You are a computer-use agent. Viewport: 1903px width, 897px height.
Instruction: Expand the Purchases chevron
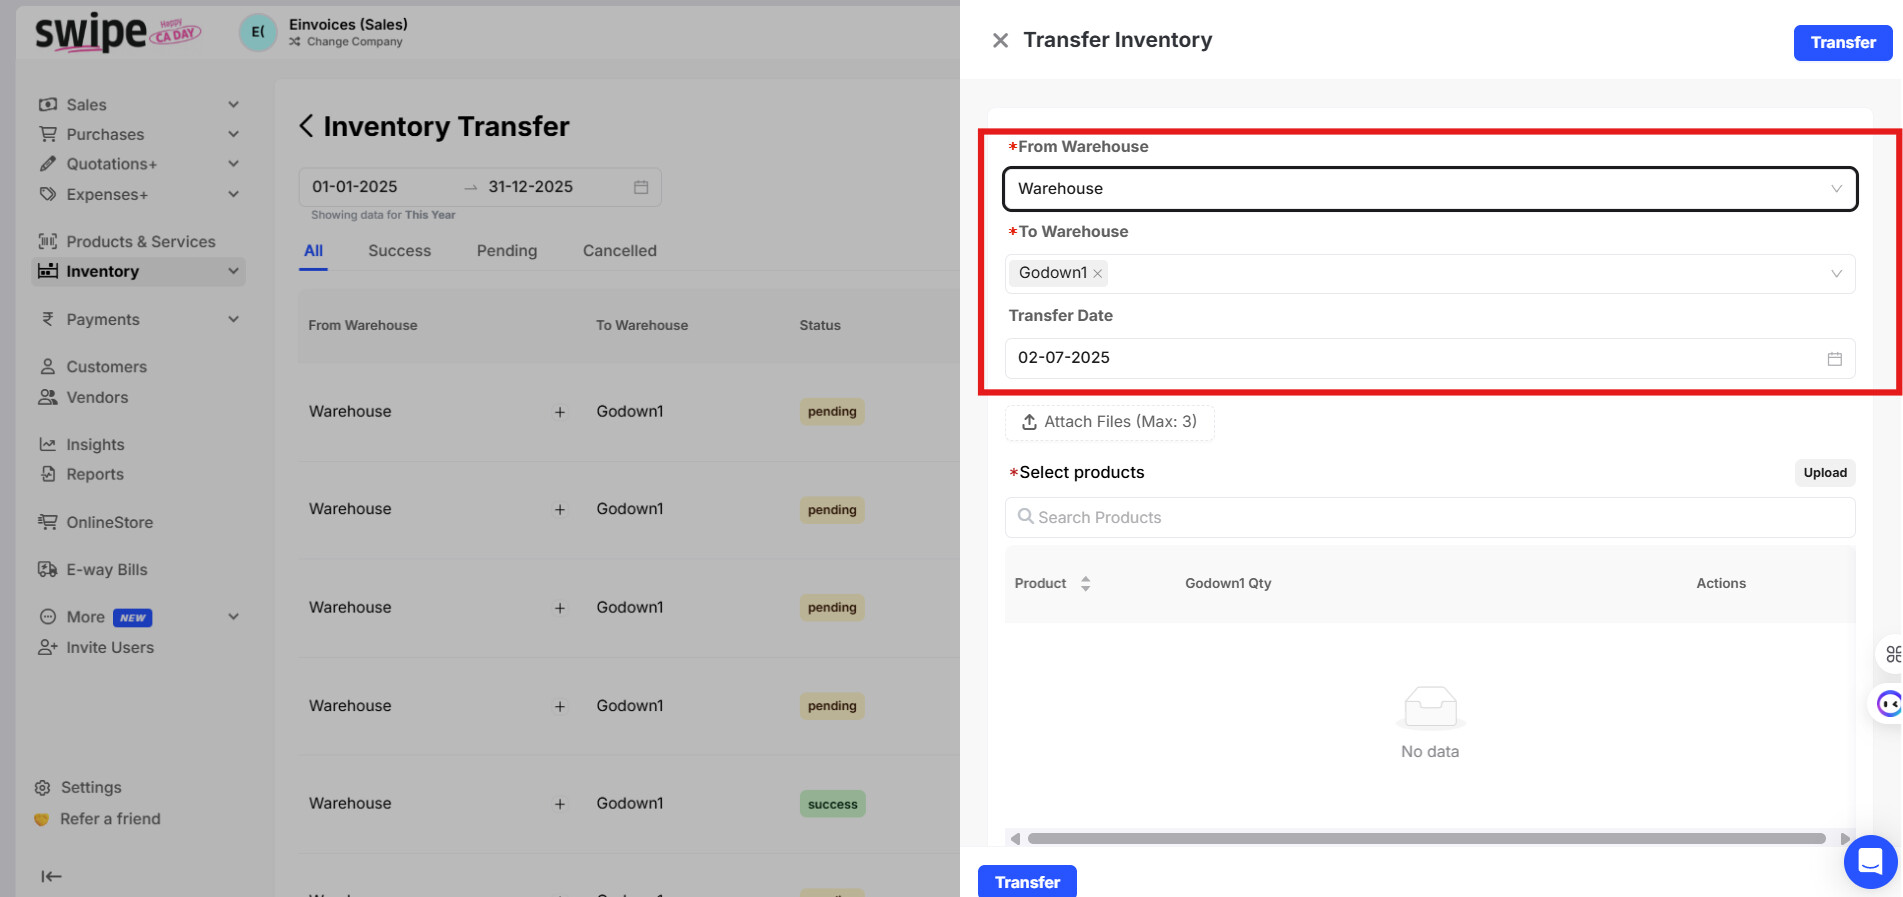coord(233,135)
